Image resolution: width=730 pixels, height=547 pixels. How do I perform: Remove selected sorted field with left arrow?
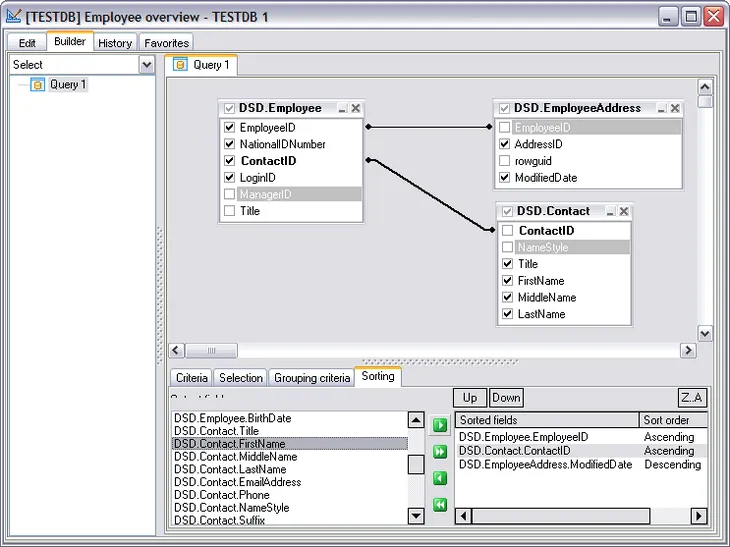(x=439, y=478)
